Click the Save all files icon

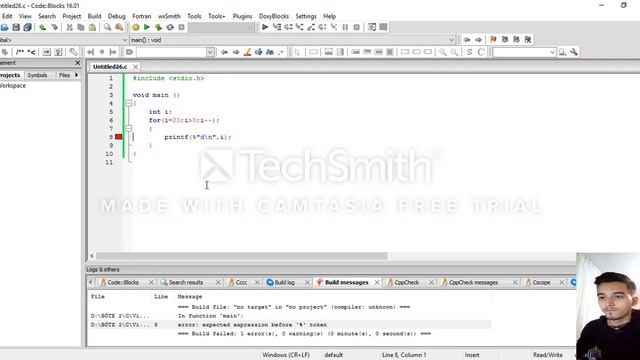click(27, 27)
